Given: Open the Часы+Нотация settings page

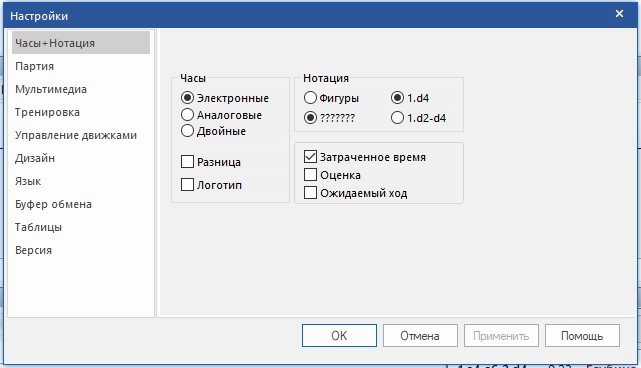Looking at the screenshot, I should (81, 43).
